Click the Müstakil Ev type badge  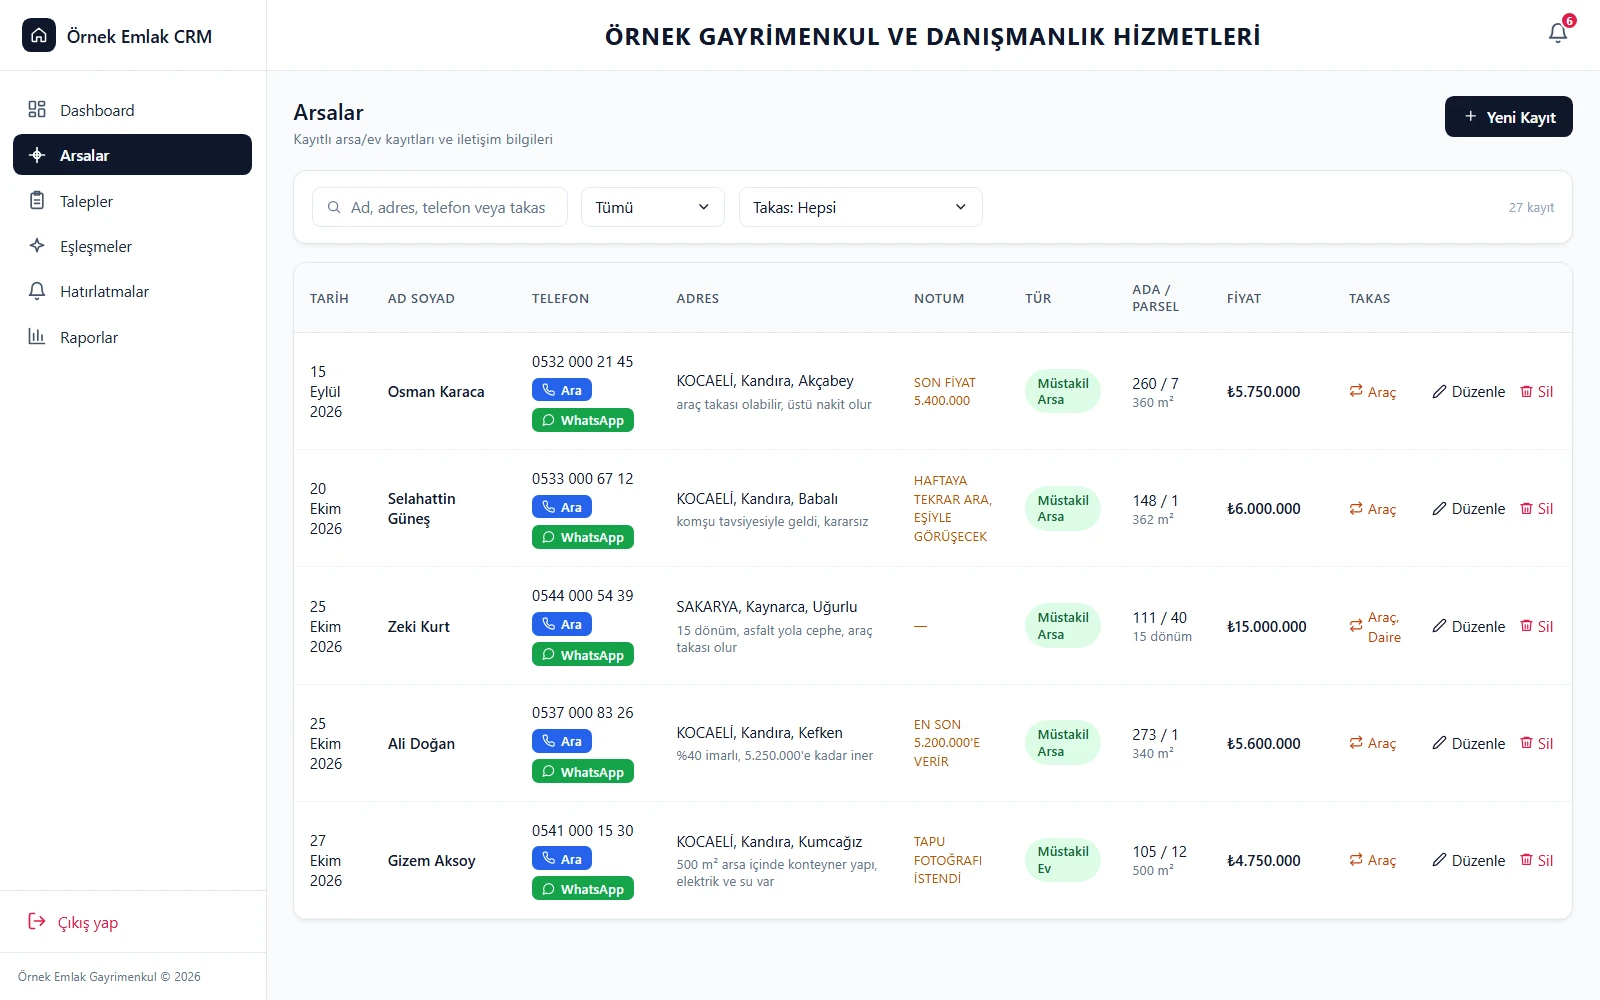(x=1063, y=860)
